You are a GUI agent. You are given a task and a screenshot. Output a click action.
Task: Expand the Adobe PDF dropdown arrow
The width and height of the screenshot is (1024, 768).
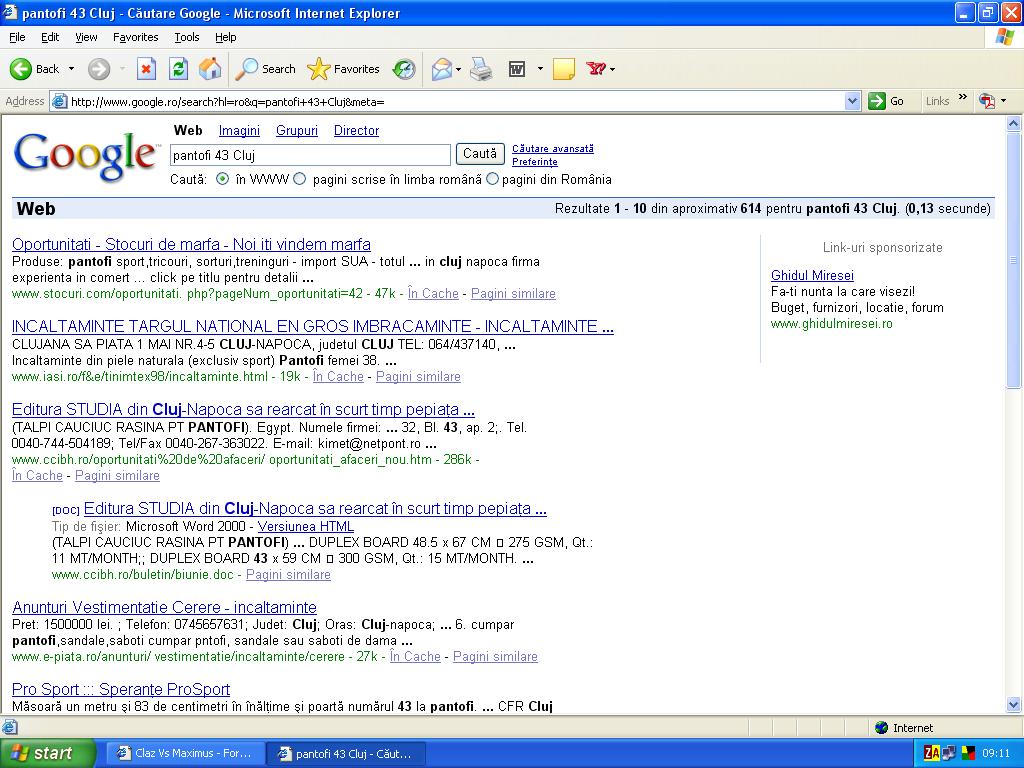point(1004,101)
